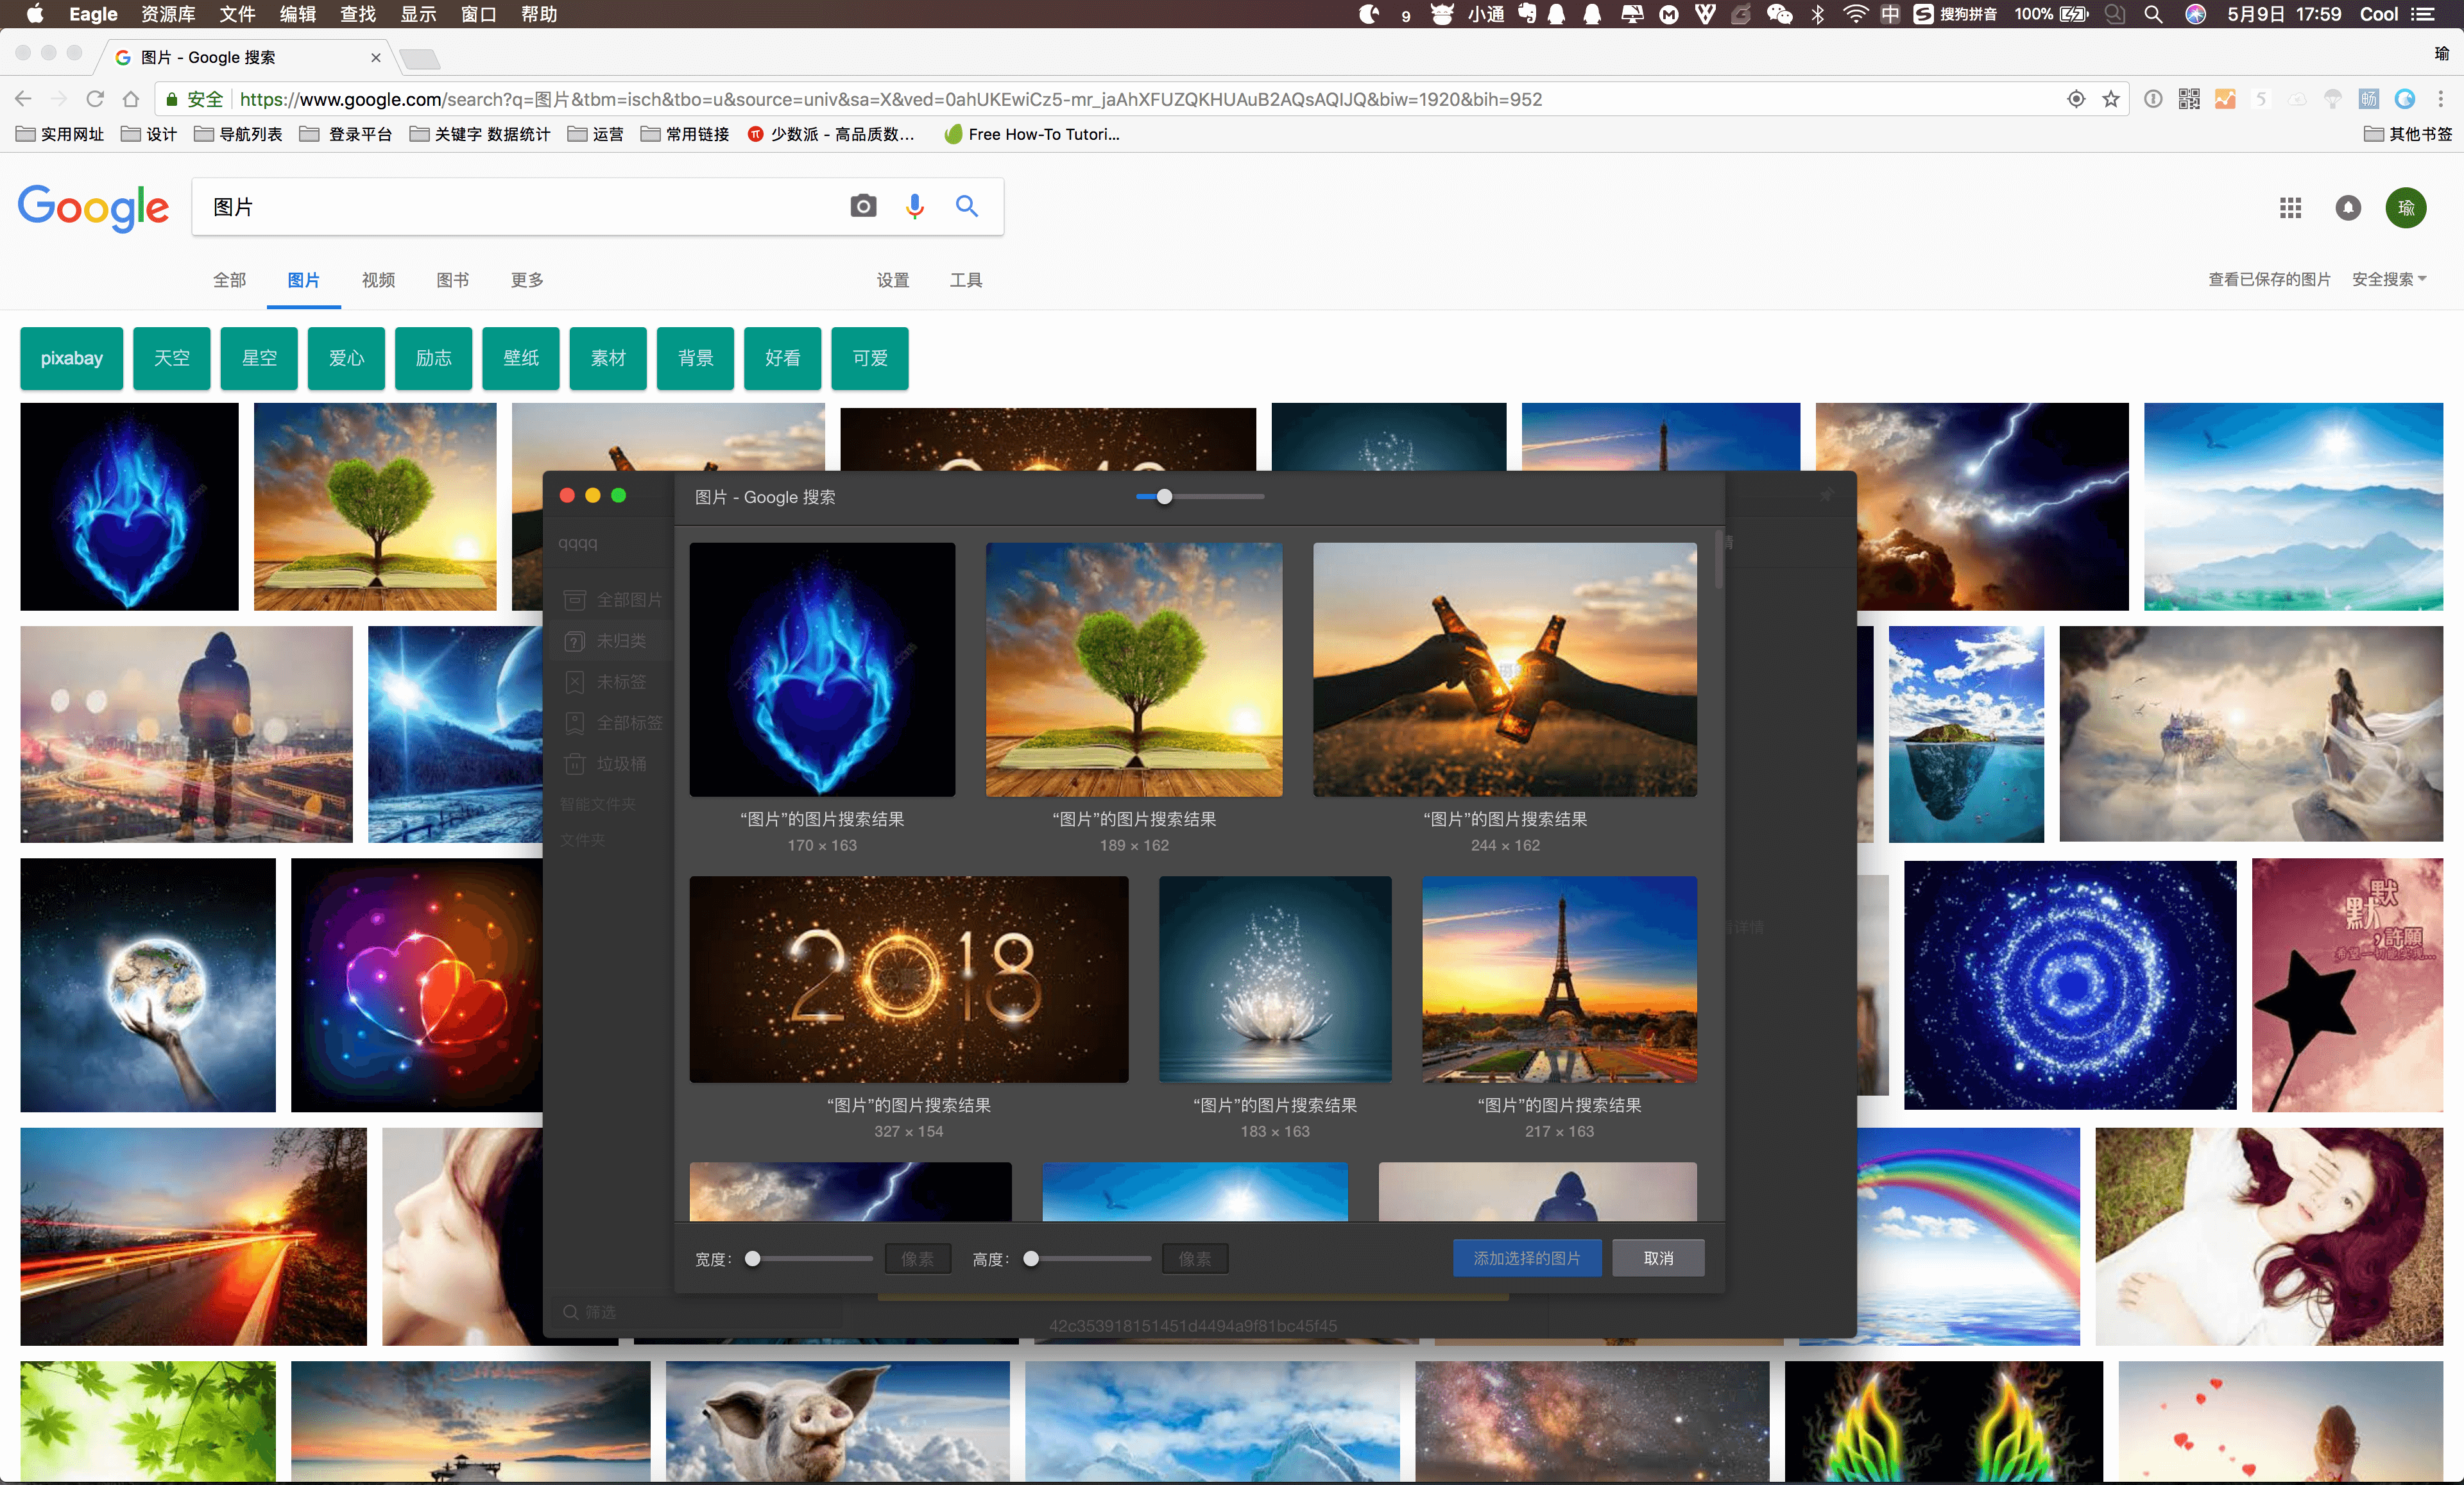
Task: Open the Google apps grid
Action: pyautogui.click(x=2290, y=208)
